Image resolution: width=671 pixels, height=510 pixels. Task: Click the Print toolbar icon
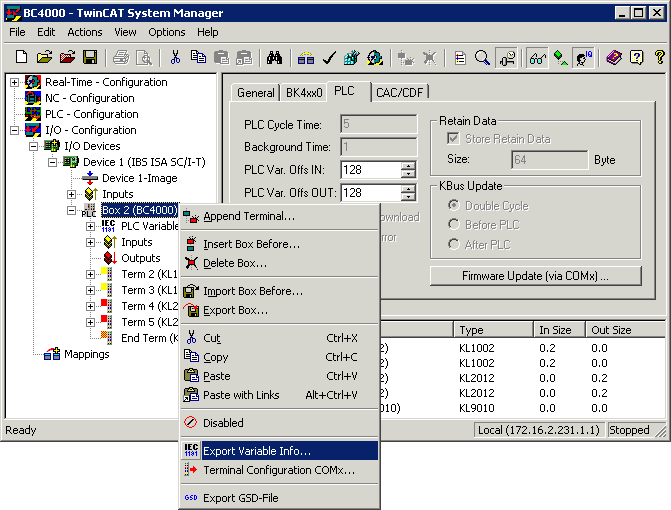pyautogui.click(x=121, y=57)
